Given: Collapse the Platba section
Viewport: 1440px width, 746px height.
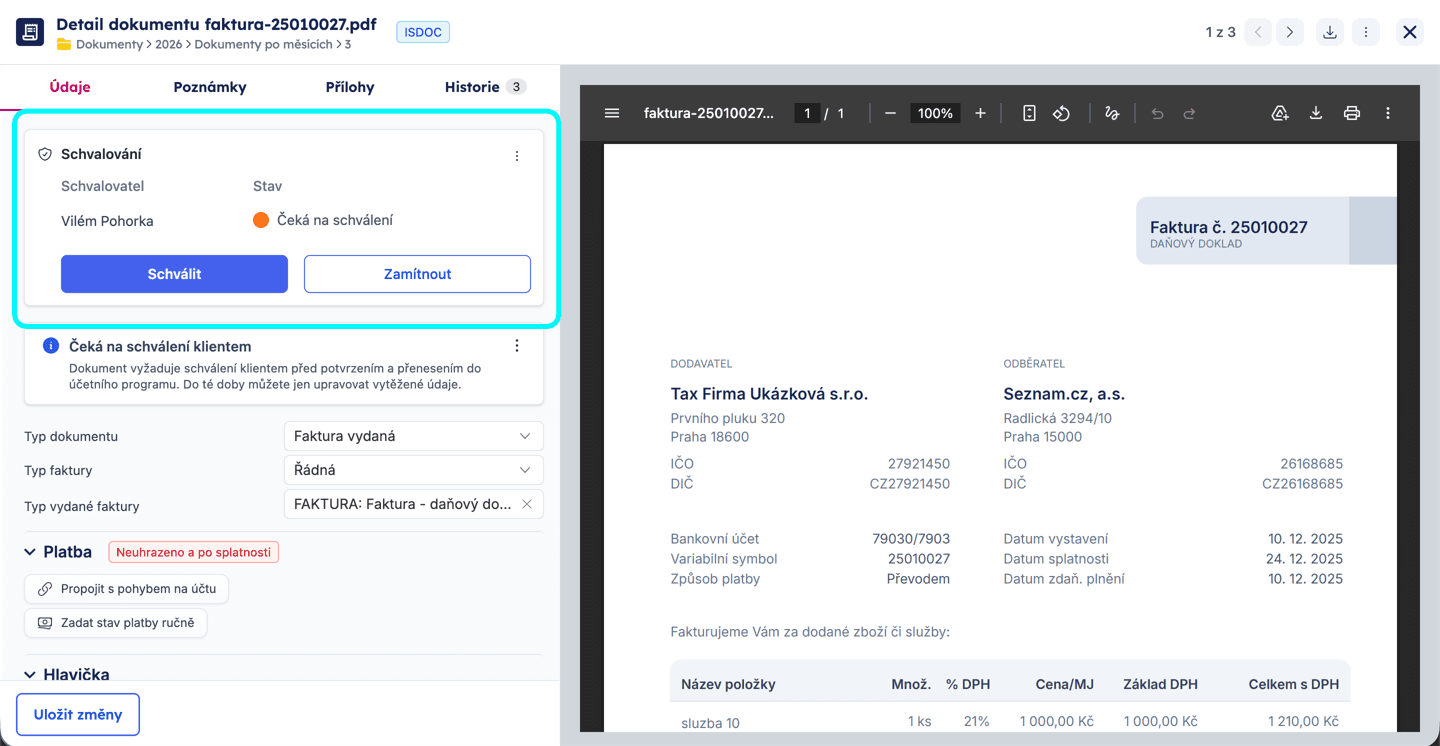Looking at the screenshot, I should click(30, 552).
